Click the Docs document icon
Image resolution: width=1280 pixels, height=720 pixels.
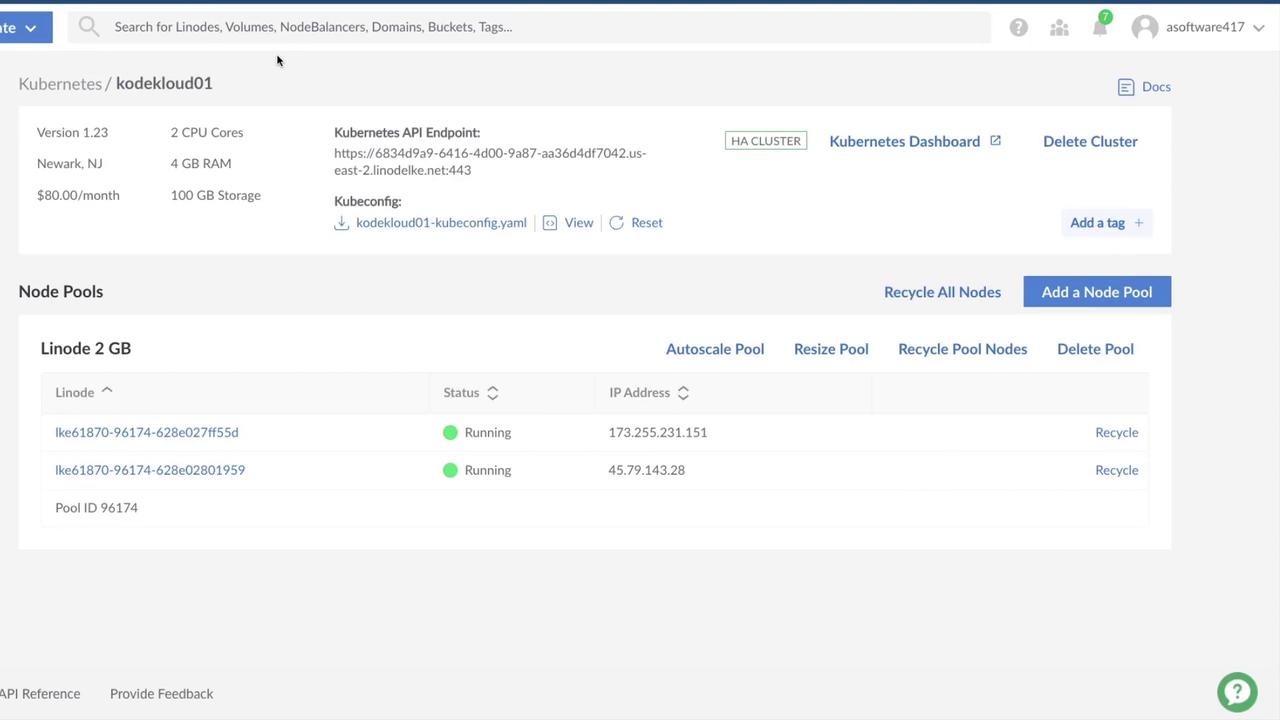coord(1126,87)
